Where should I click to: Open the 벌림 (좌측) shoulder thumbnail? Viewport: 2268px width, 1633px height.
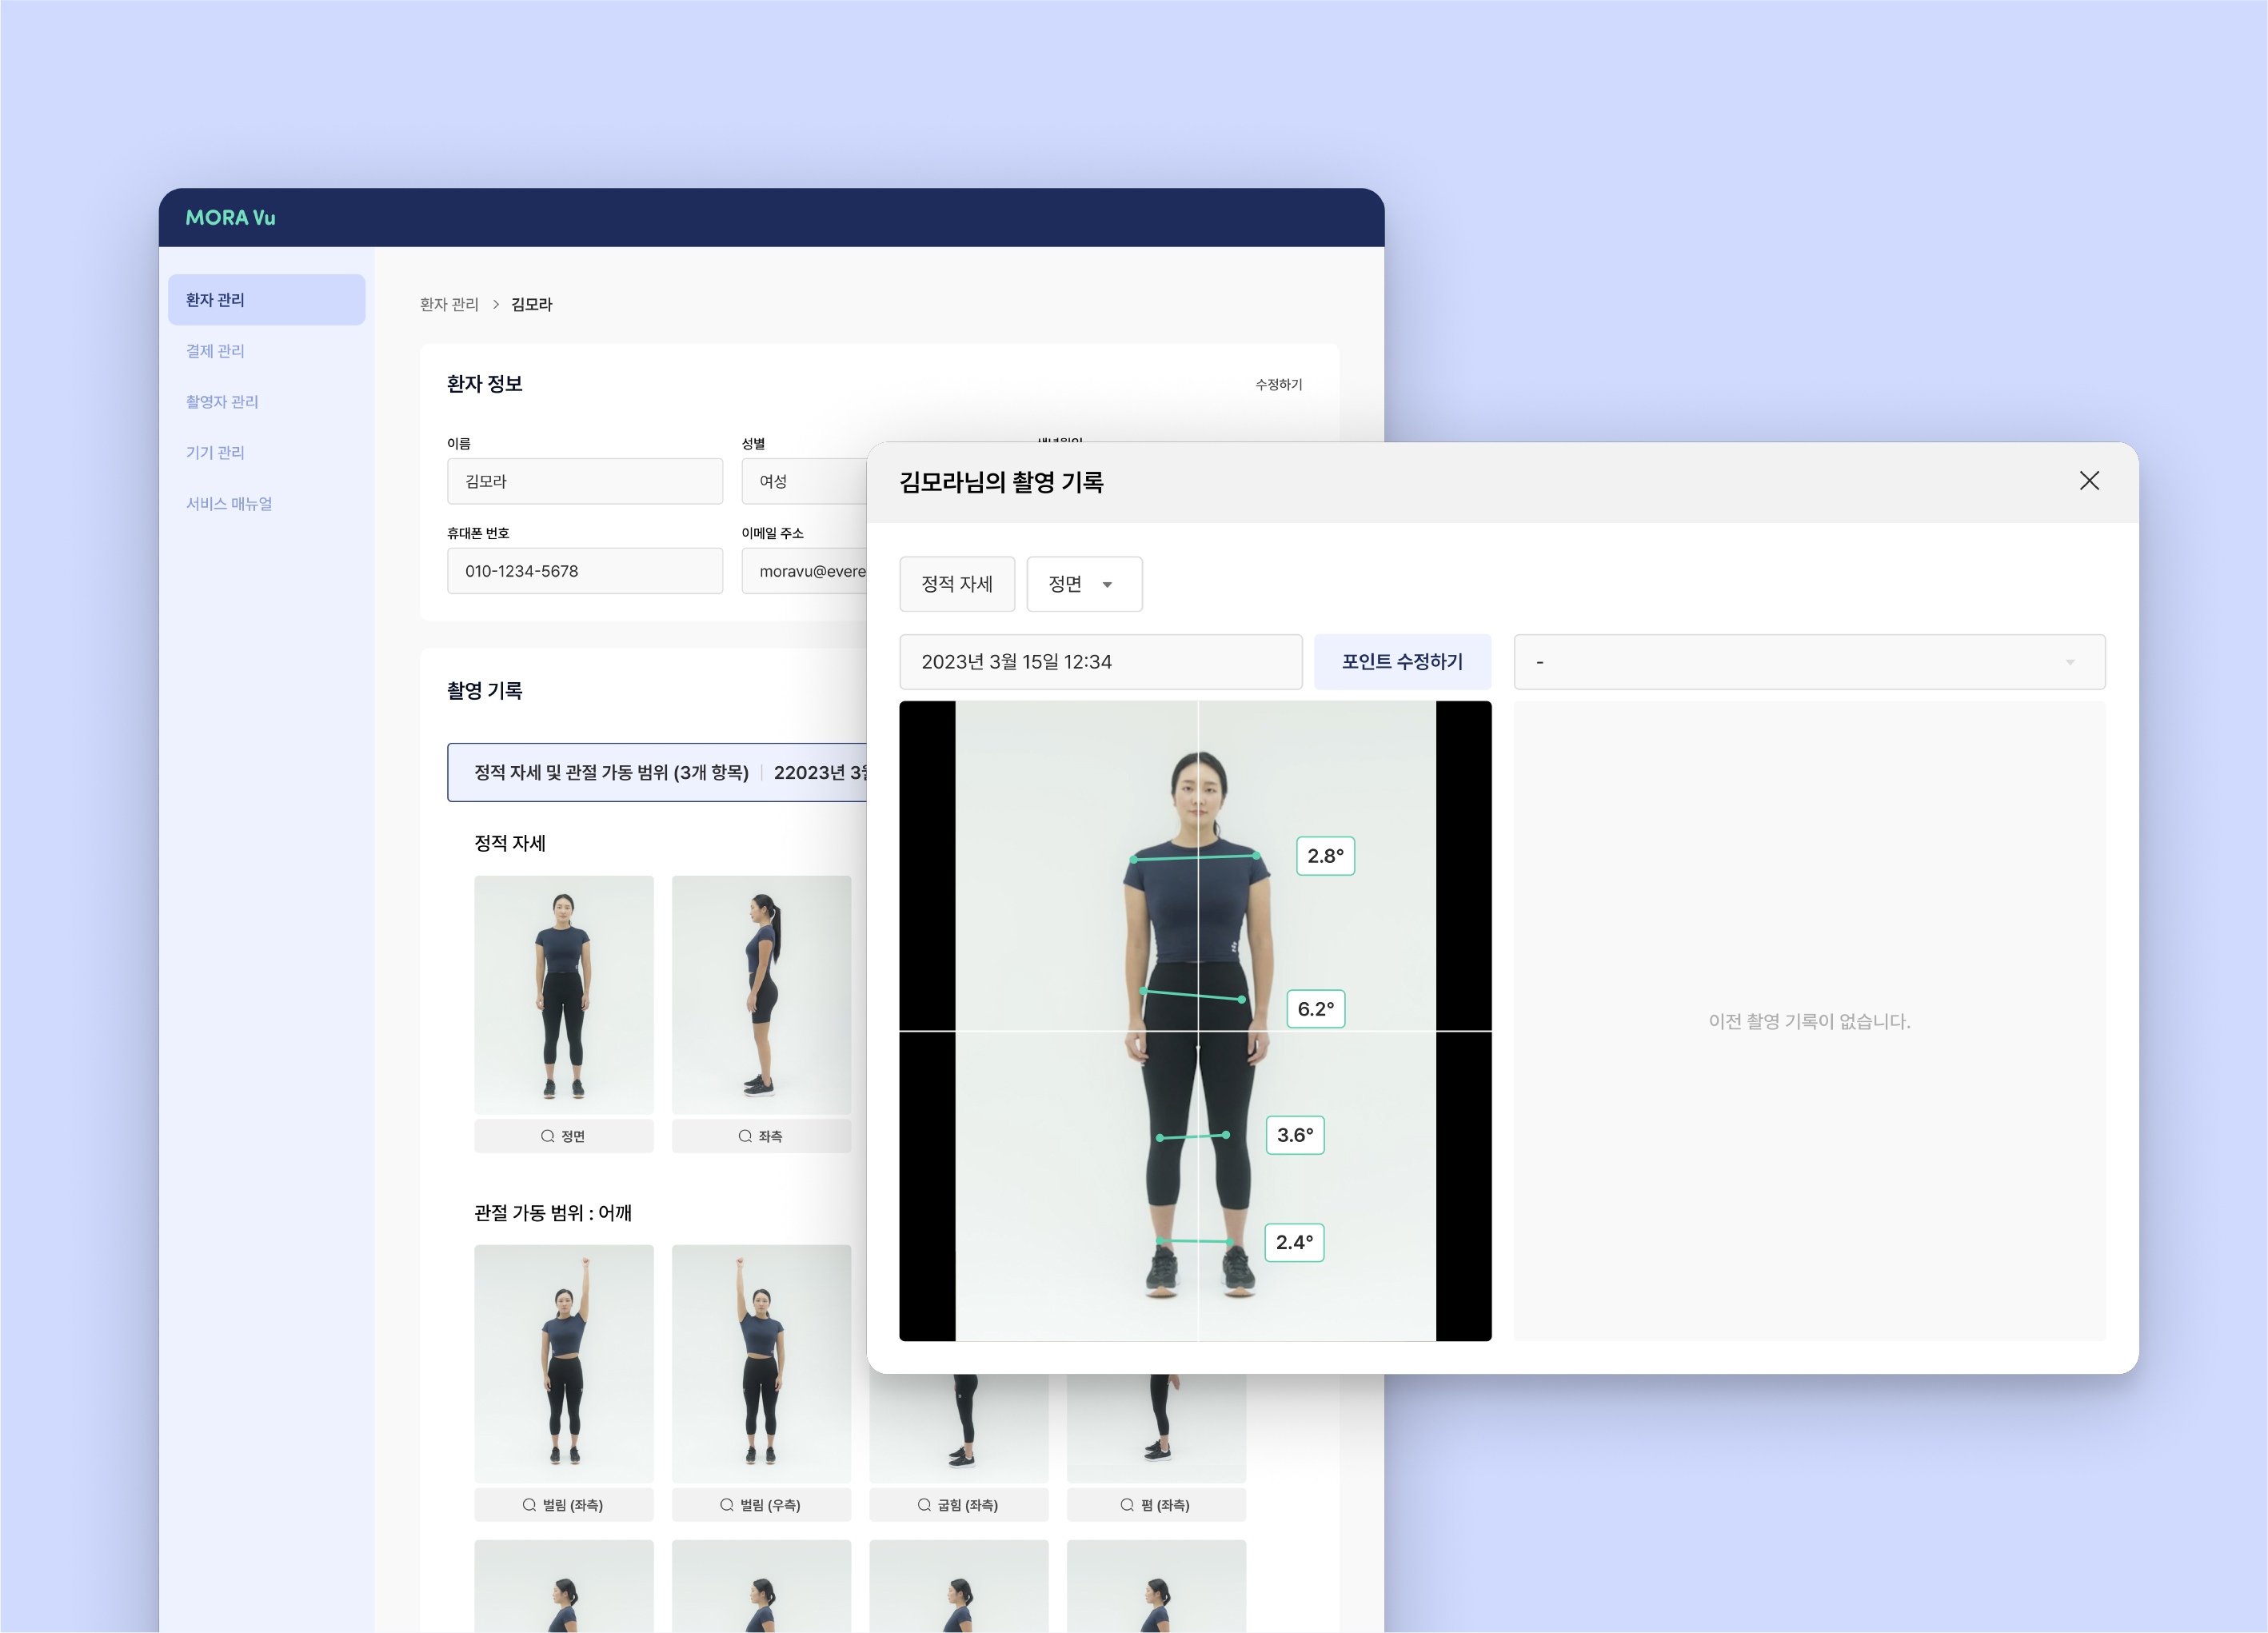564,1363
